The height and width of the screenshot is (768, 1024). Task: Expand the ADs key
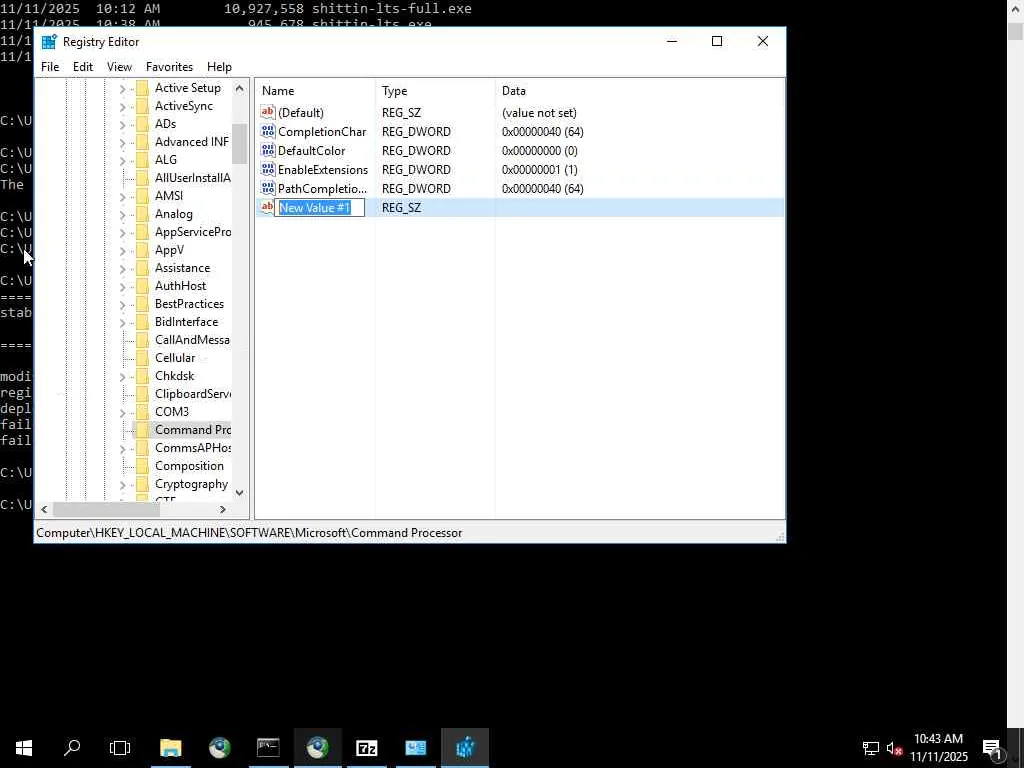click(x=123, y=124)
